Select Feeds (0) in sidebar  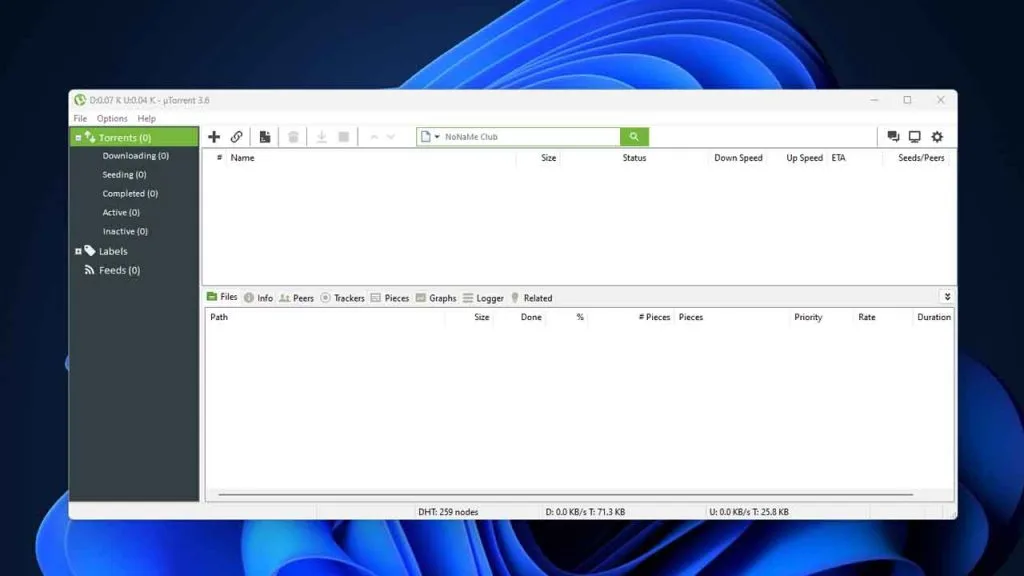[119, 270]
